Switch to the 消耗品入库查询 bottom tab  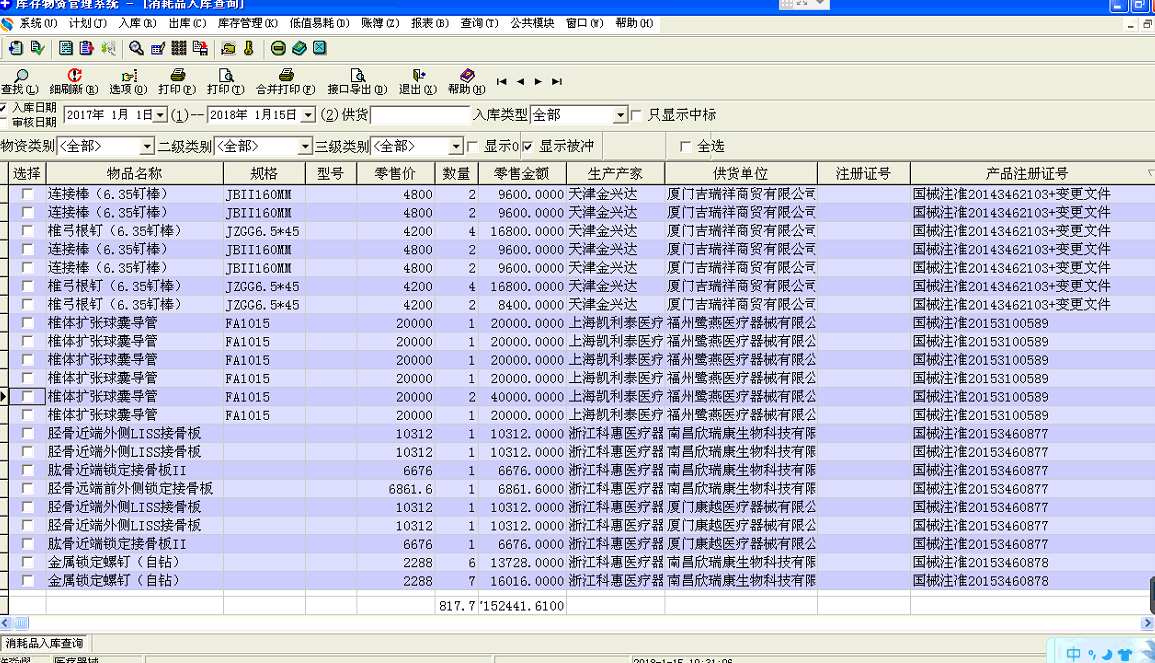pyautogui.click(x=45, y=643)
